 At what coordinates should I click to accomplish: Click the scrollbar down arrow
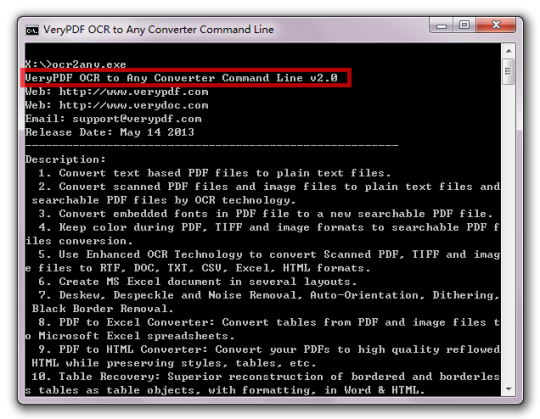pos(508,389)
